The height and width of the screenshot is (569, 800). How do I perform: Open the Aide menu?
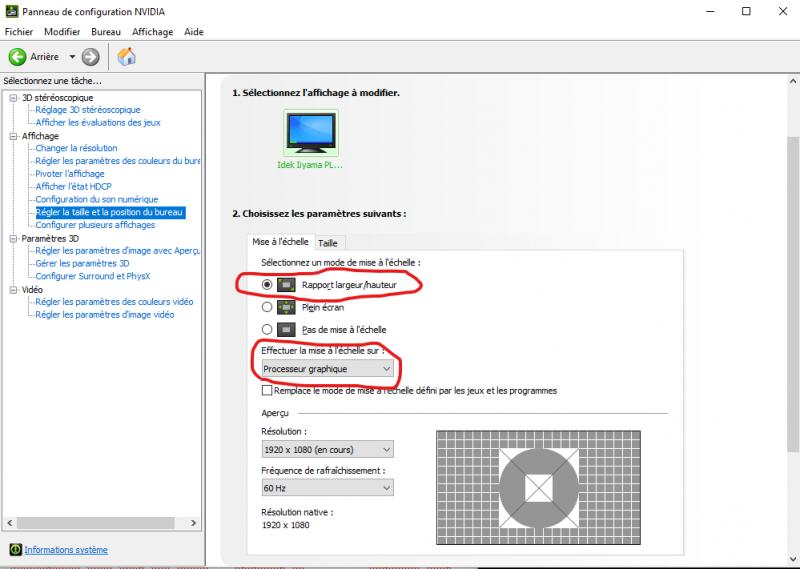[194, 32]
